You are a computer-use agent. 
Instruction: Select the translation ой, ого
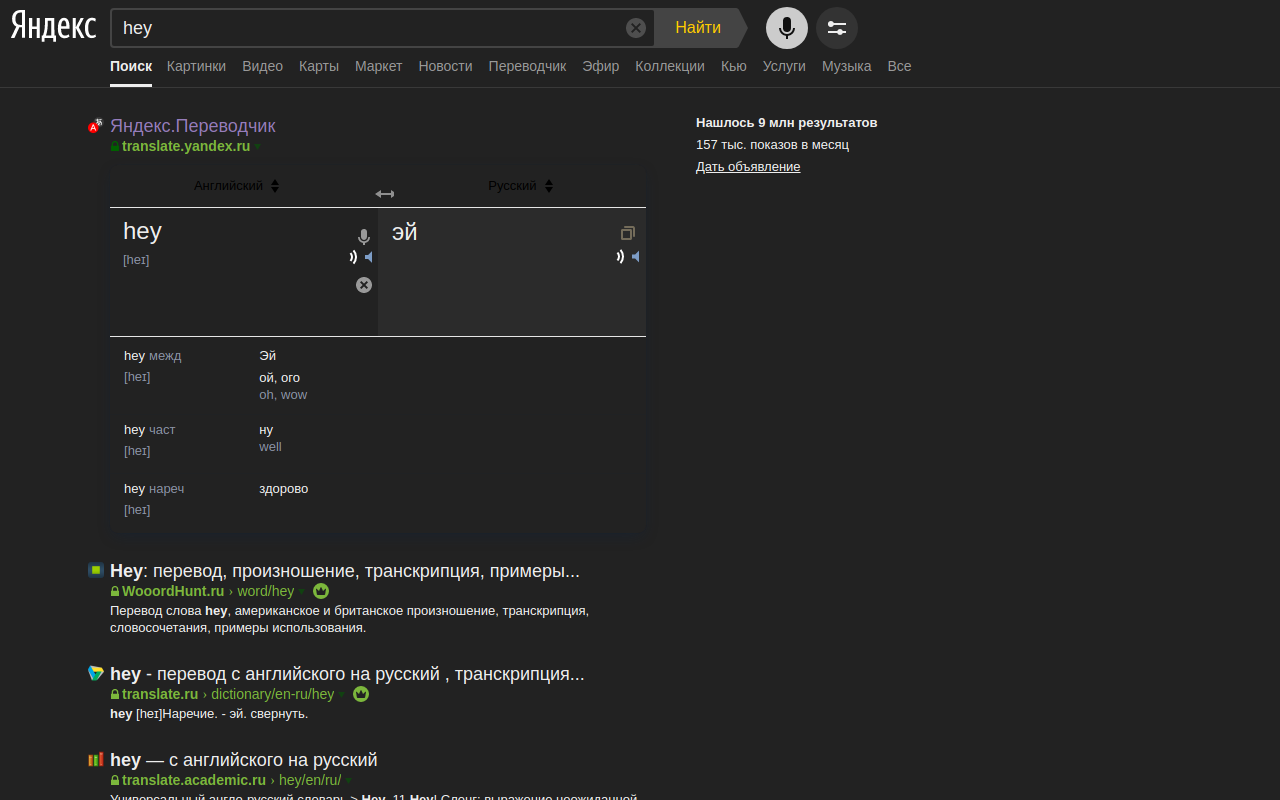pos(279,378)
